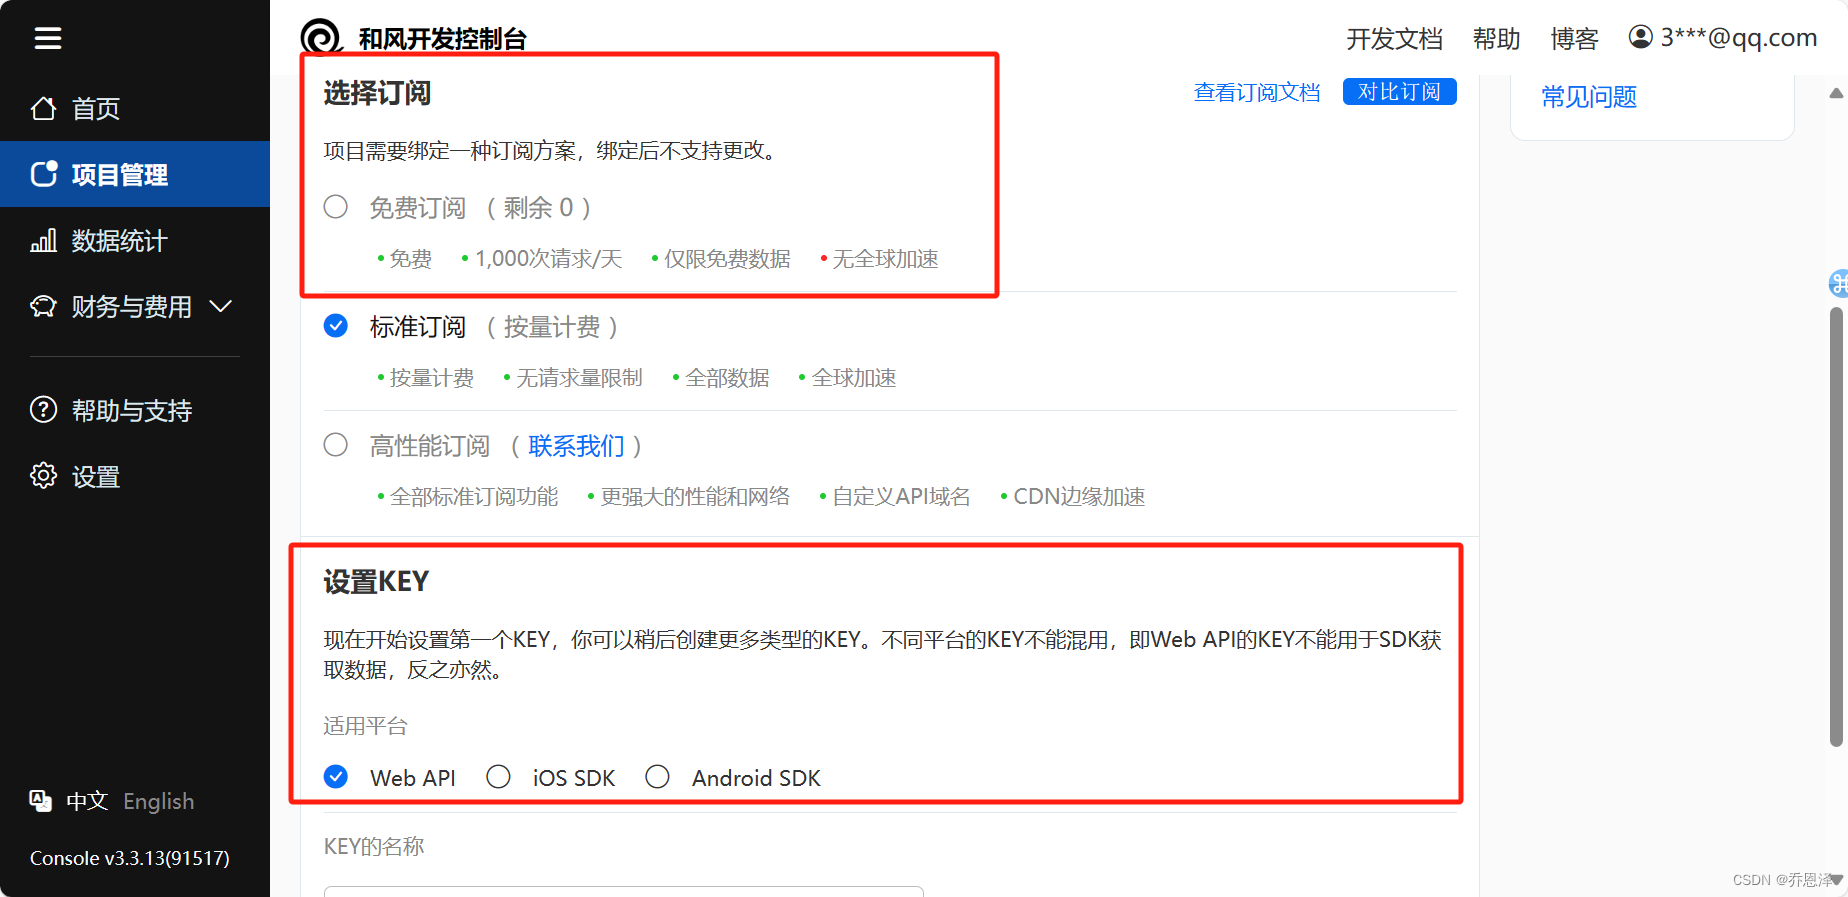Select the 免费订阅 radio option
Image resolution: width=1848 pixels, height=897 pixels.
click(x=336, y=207)
